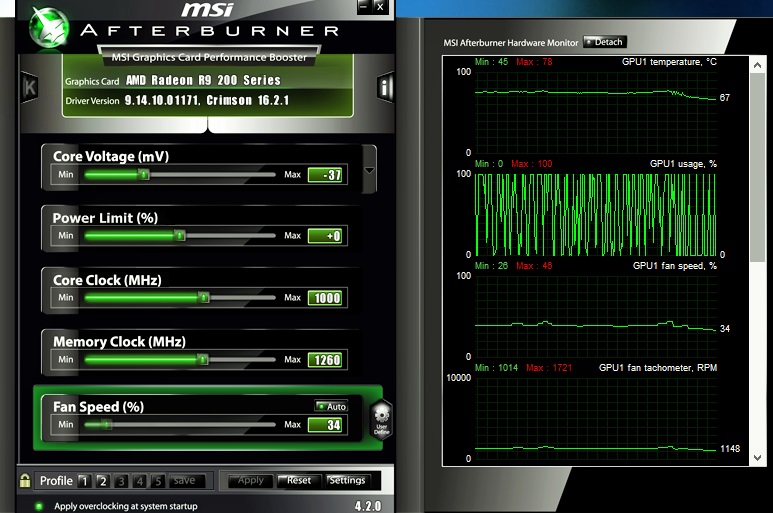This screenshot has width=773, height=513.
Task: Click the GPU1 usage graph
Action: tap(596, 214)
